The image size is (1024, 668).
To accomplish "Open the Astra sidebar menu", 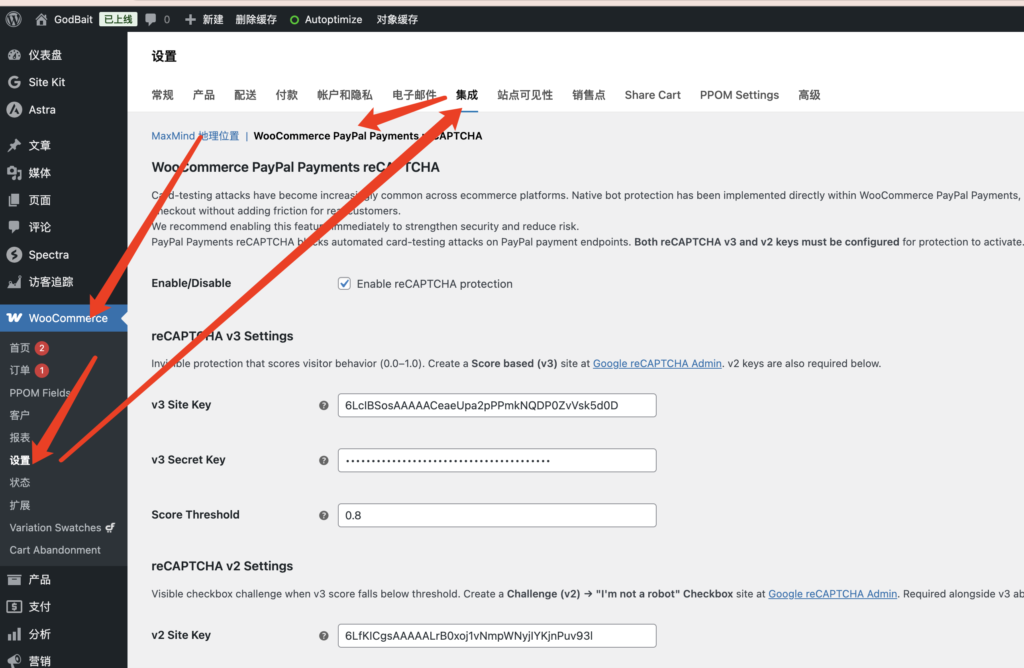I will (42, 110).
